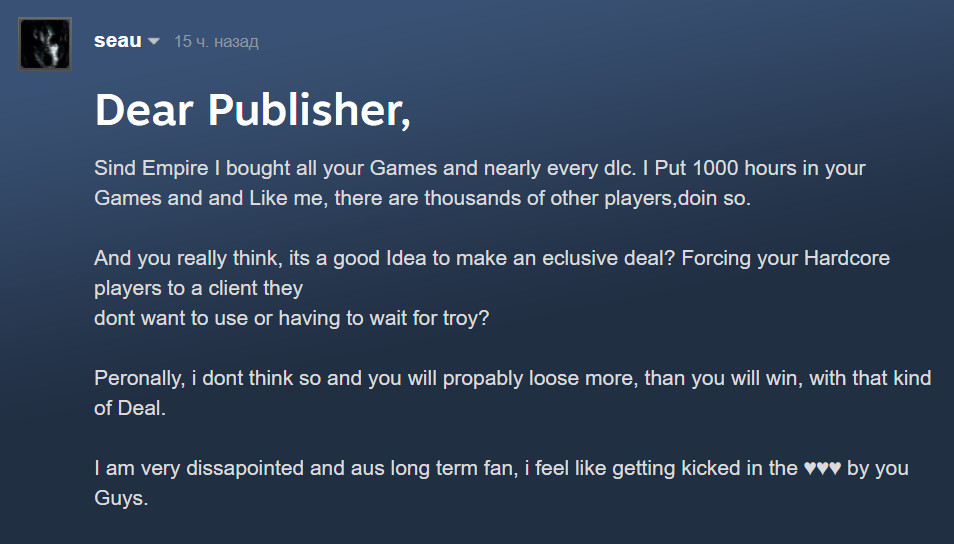Click the censored ♥♥♥ hearts text
The height and width of the screenshot is (544, 954).
pos(822,469)
